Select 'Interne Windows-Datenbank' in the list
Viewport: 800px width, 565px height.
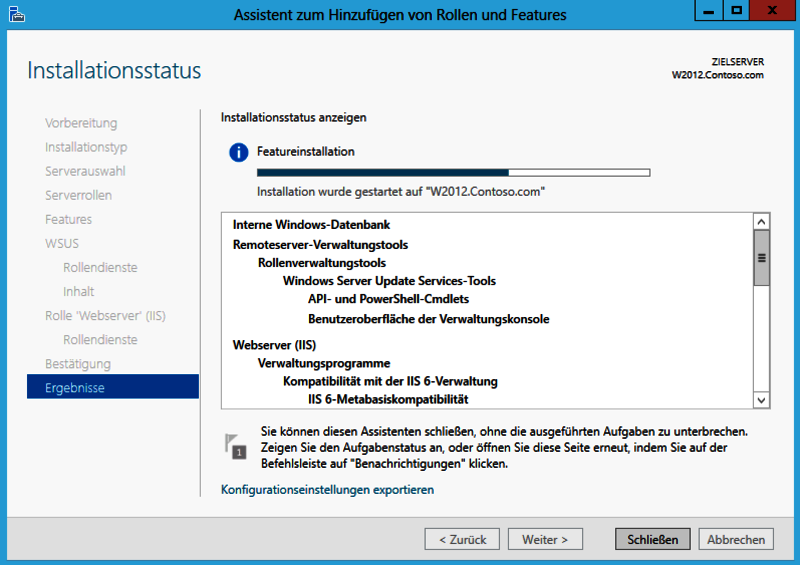tap(311, 225)
